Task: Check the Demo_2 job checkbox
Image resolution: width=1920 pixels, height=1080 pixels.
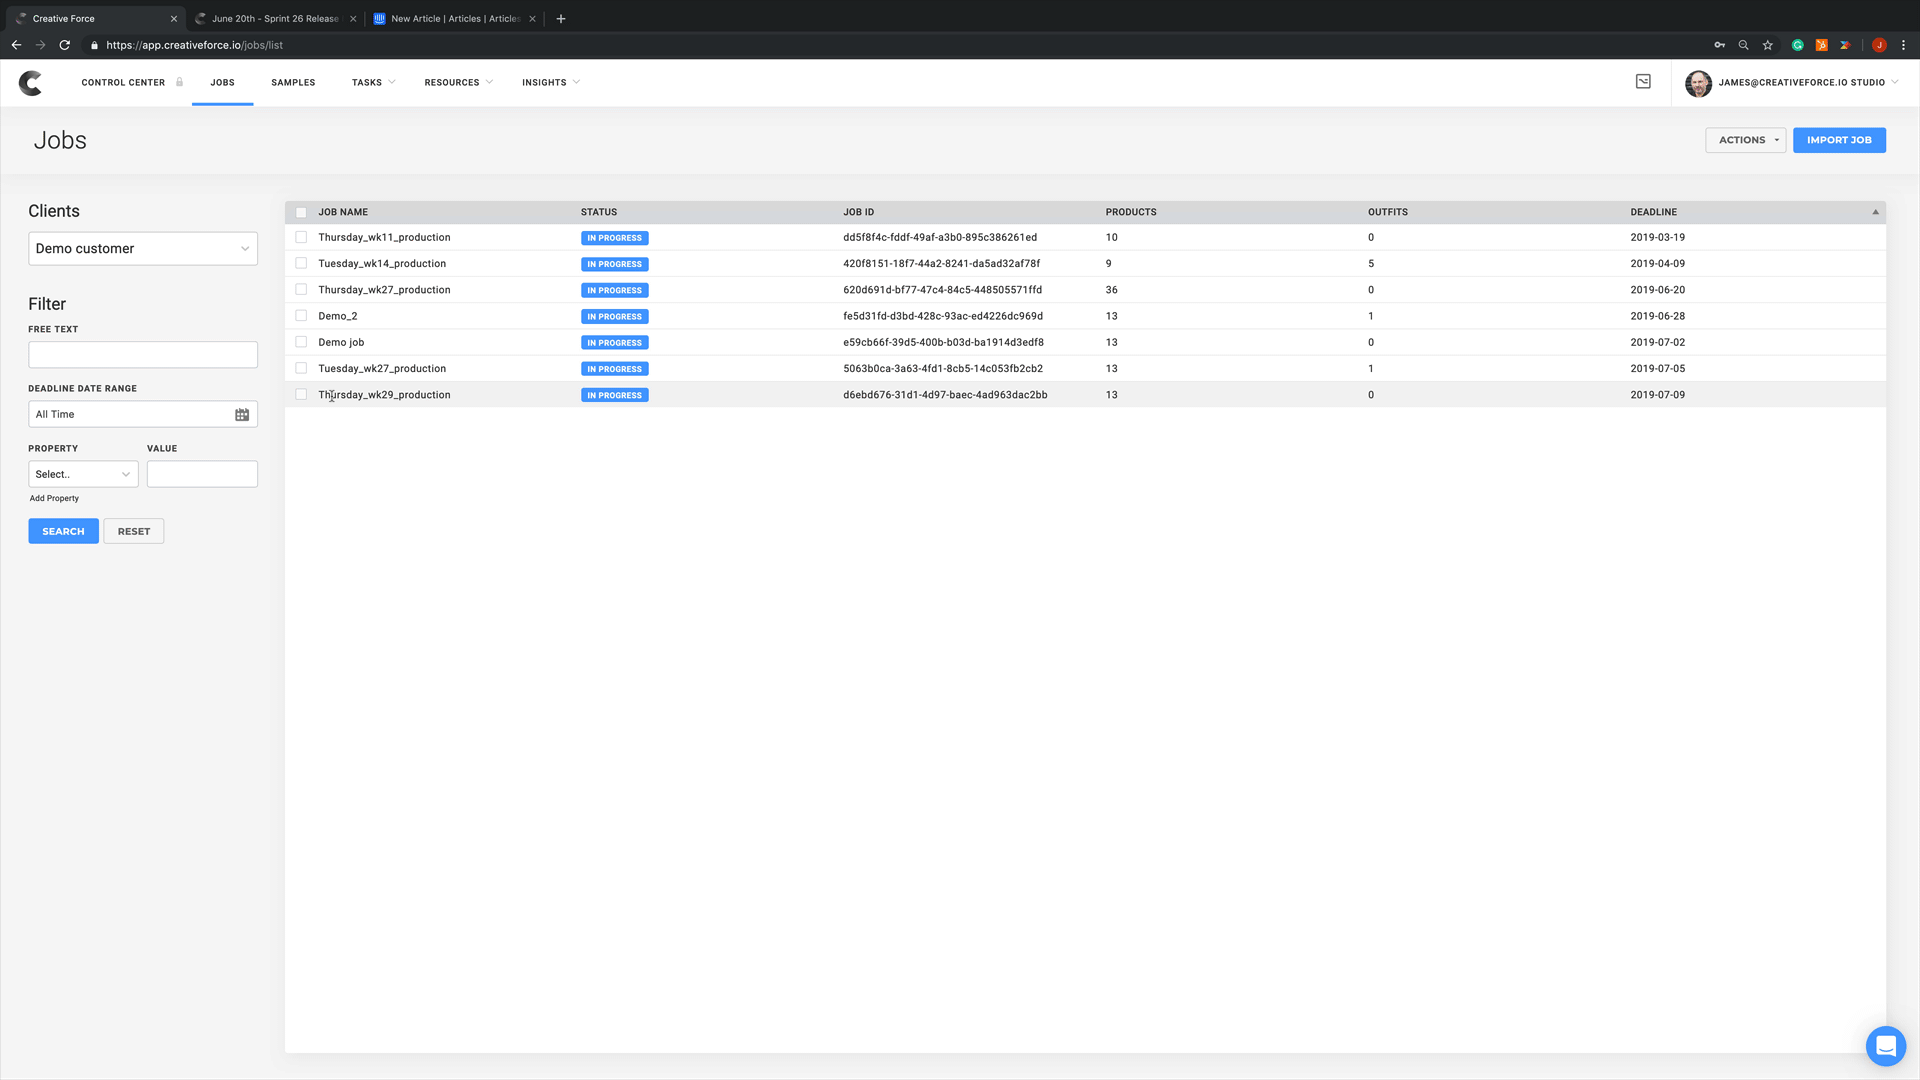Action: pos(301,316)
